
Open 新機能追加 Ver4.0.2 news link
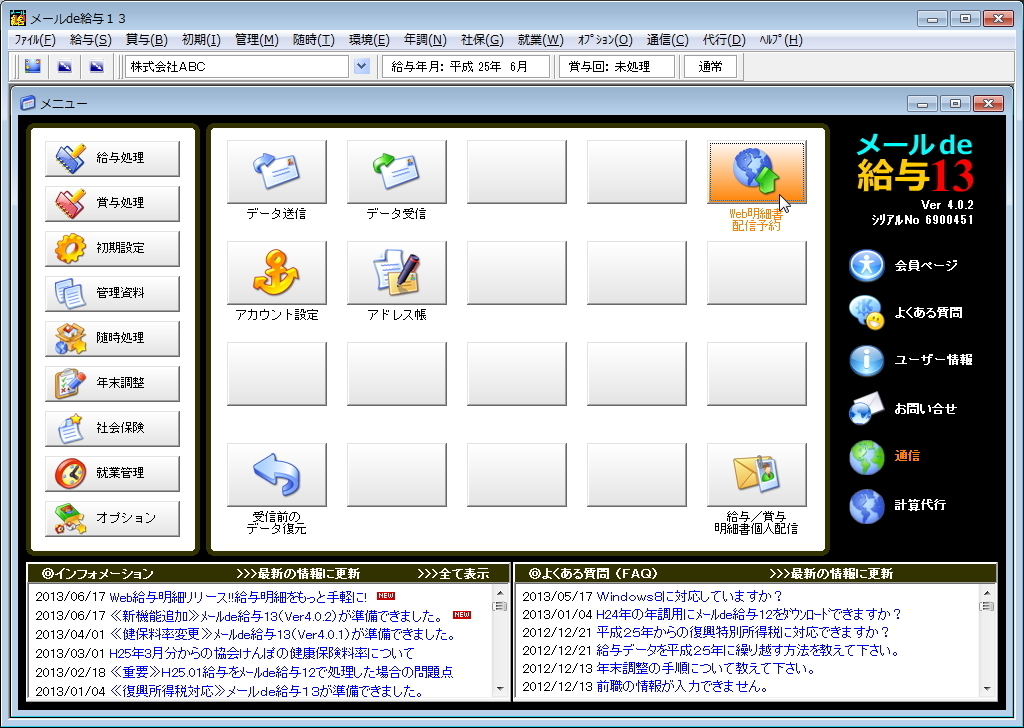(x=276, y=616)
